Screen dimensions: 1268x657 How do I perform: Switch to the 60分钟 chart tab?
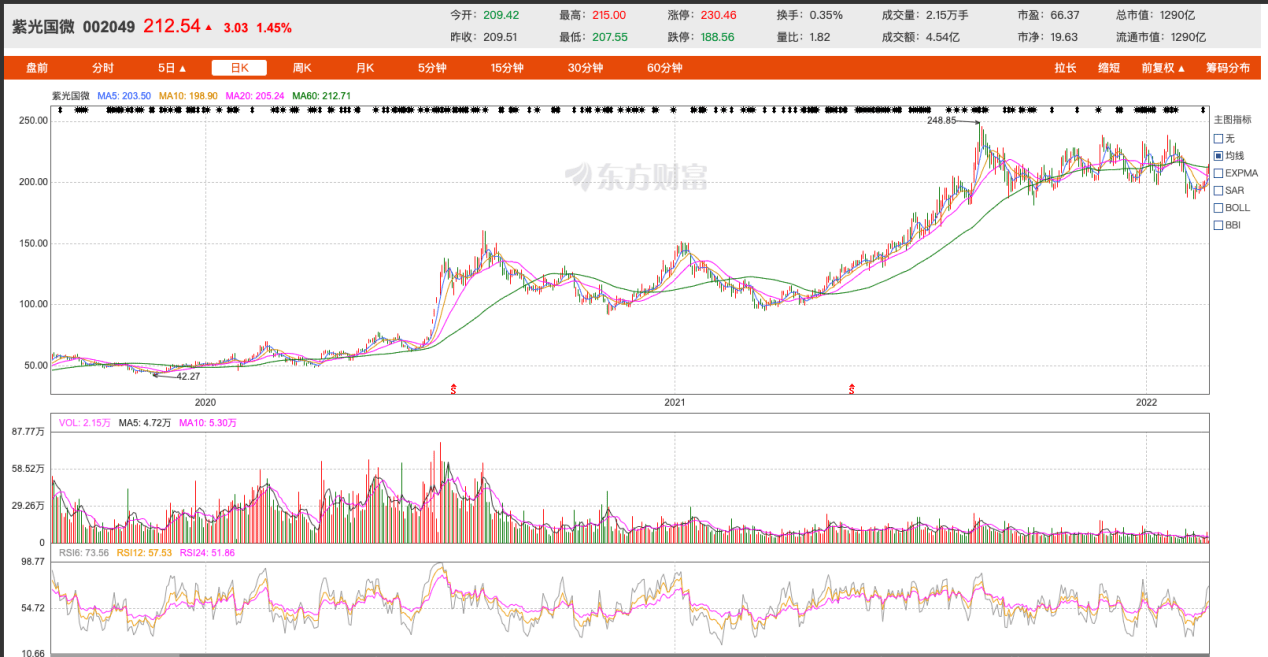coord(665,68)
